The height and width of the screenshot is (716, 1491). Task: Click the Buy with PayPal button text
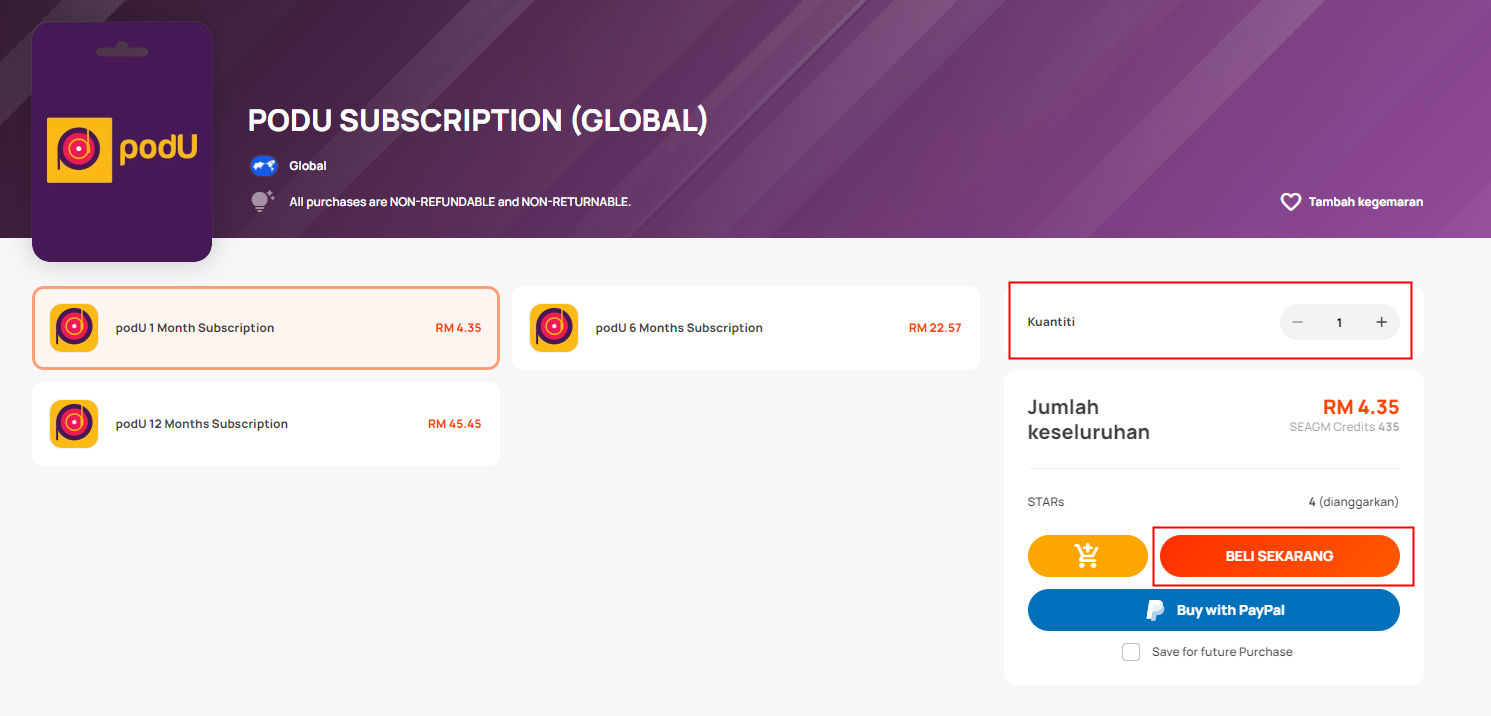click(1231, 610)
